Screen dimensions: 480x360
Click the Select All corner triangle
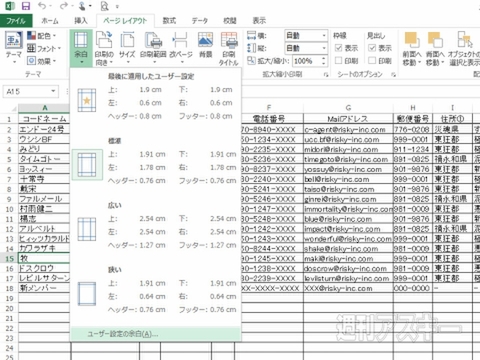(x=14, y=109)
